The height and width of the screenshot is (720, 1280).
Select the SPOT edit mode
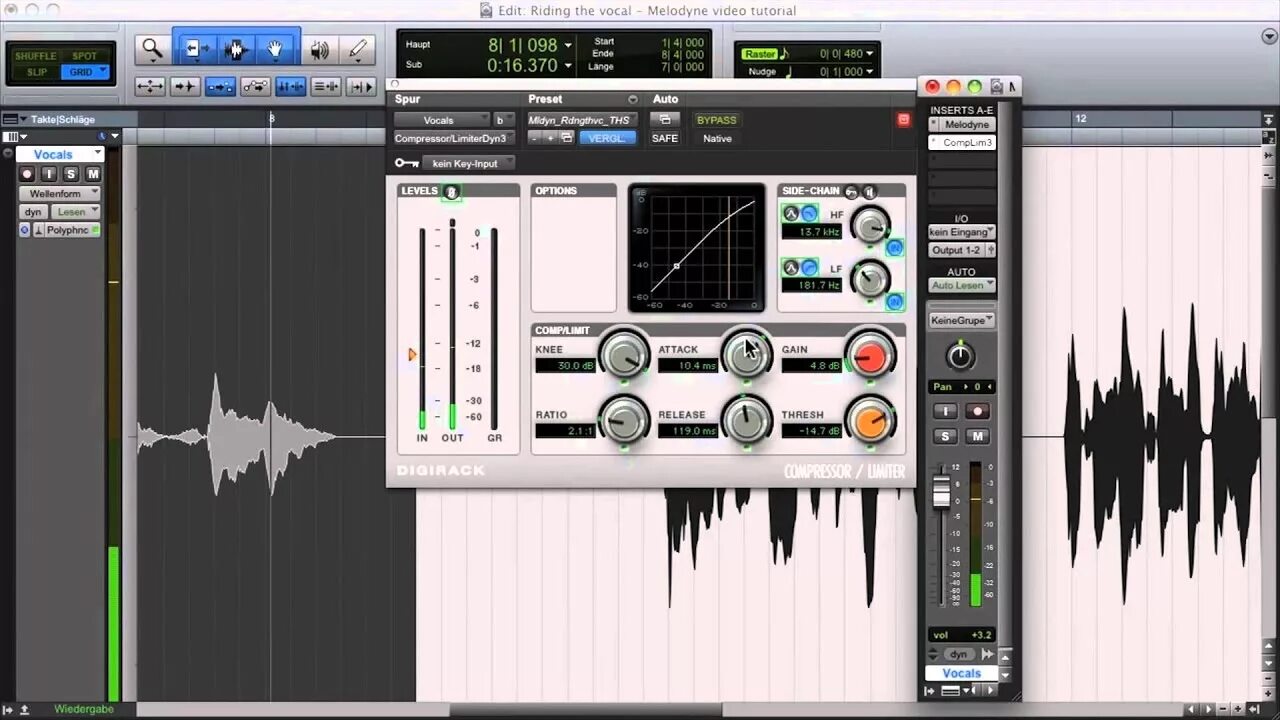(x=85, y=56)
